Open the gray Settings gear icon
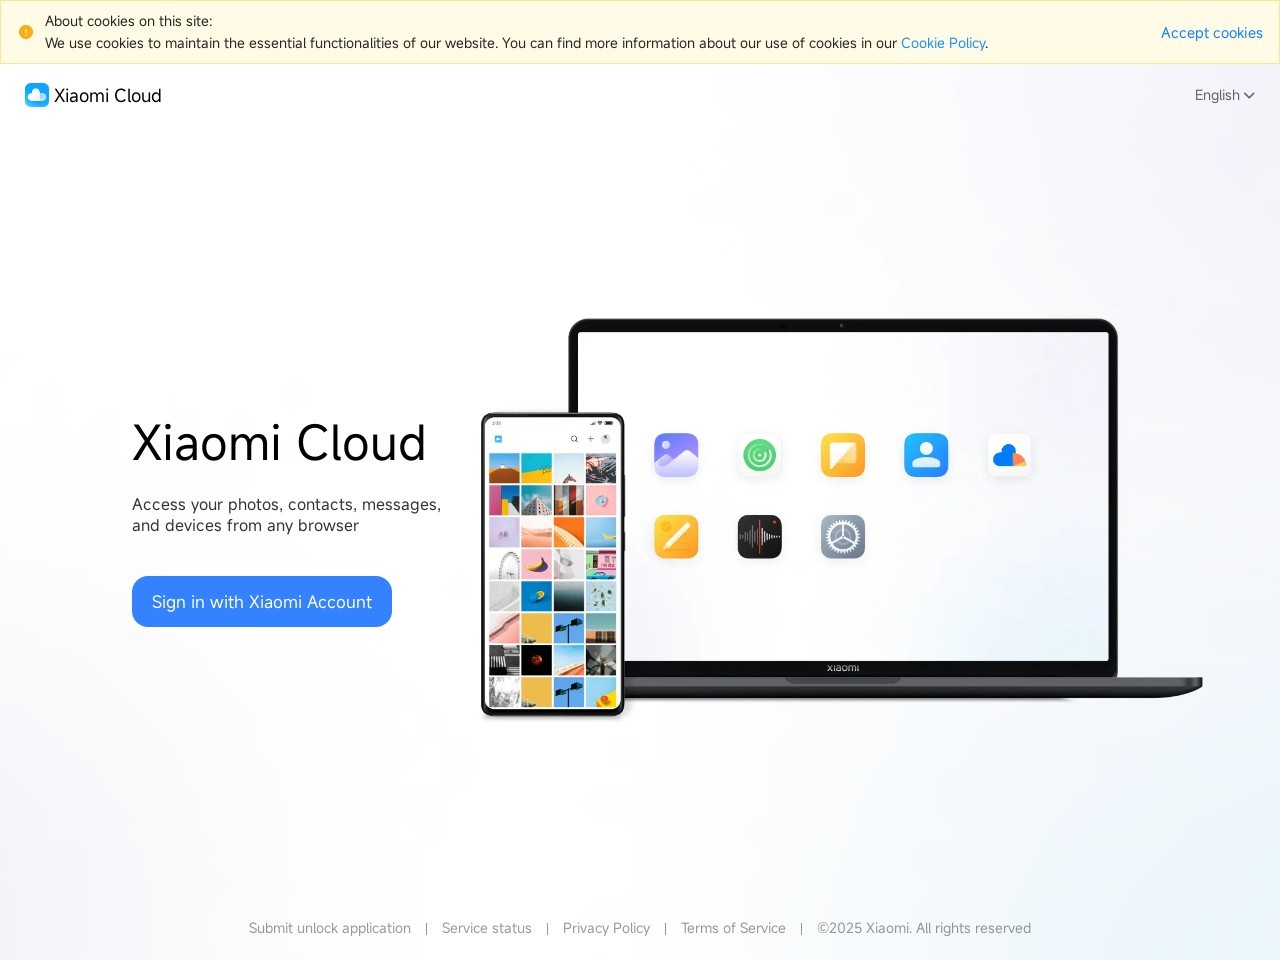1280x960 pixels. pos(843,537)
